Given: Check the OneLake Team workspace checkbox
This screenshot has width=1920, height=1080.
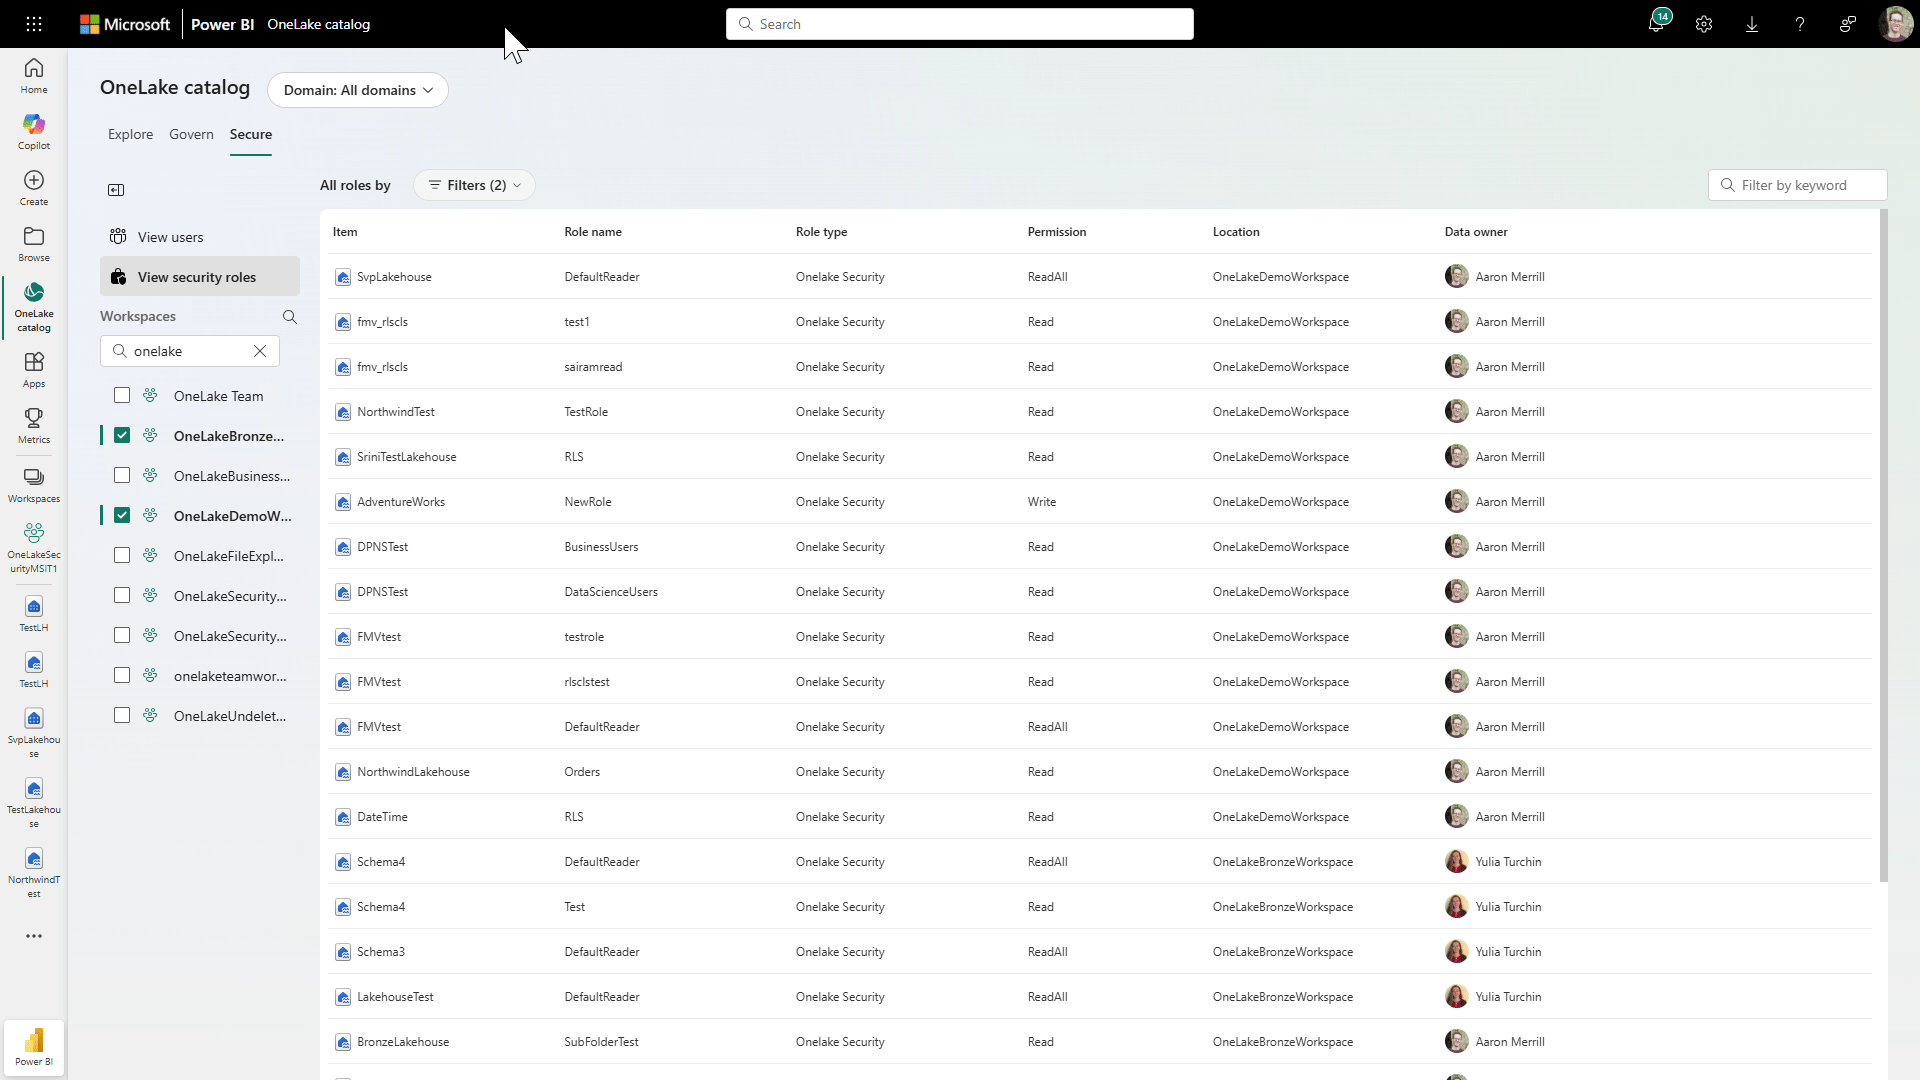Looking at the screenshot, I should (122, 395).
